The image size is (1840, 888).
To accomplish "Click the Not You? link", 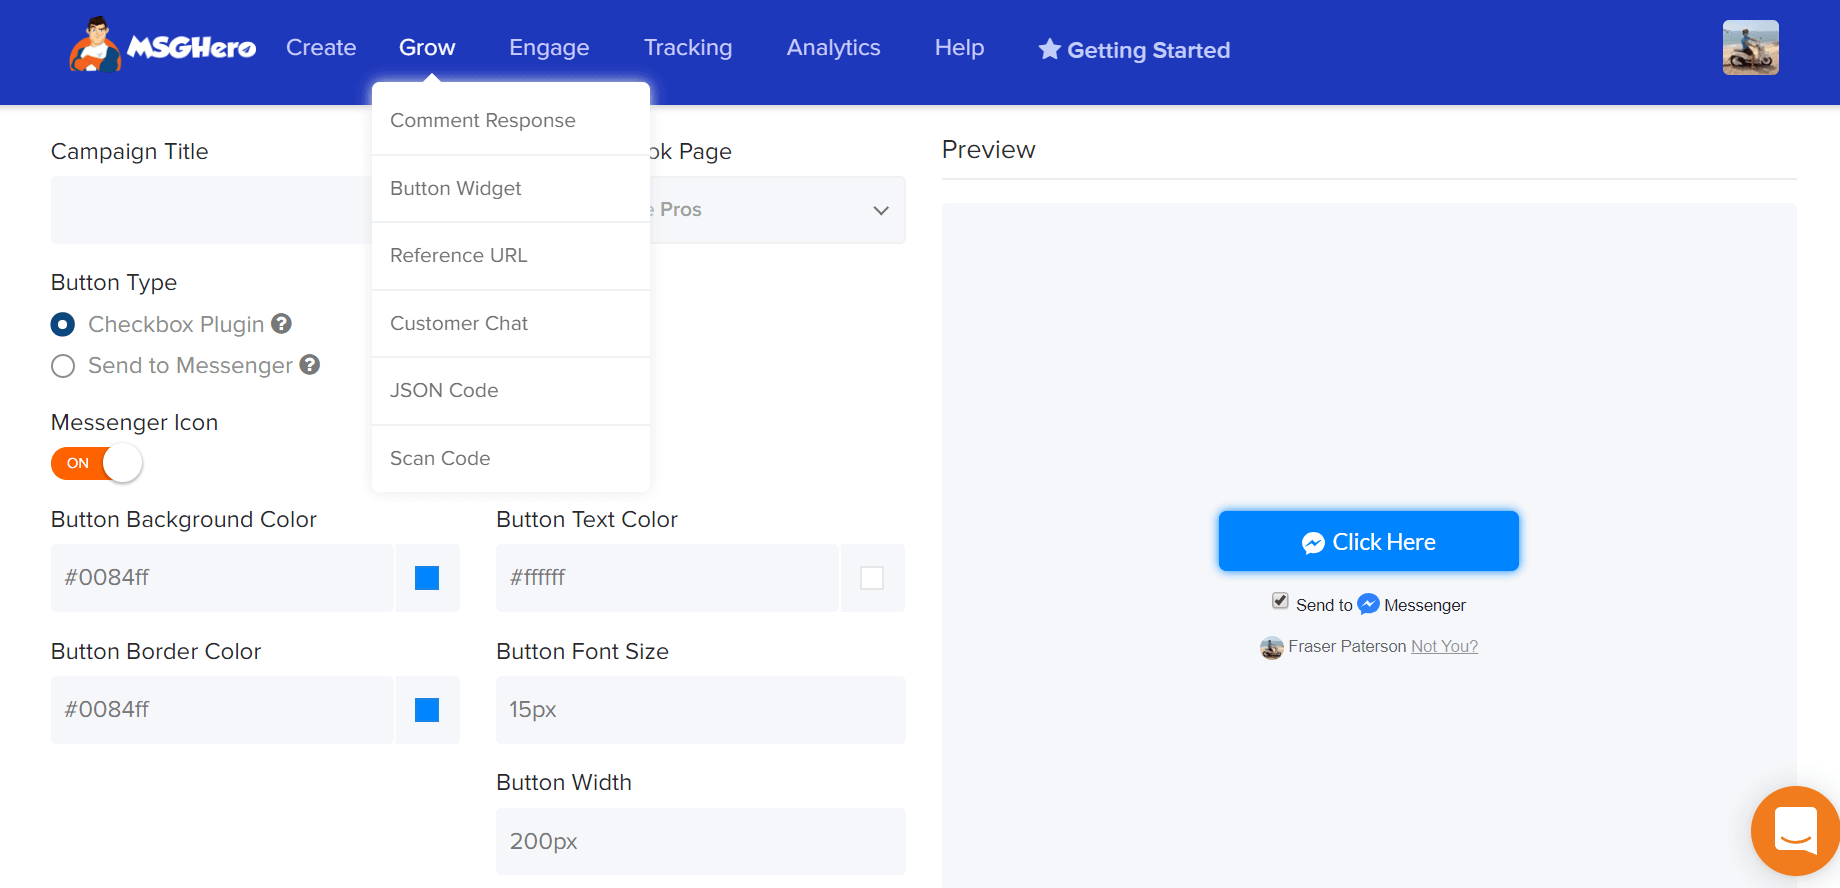I will (x=1444, y=646).
